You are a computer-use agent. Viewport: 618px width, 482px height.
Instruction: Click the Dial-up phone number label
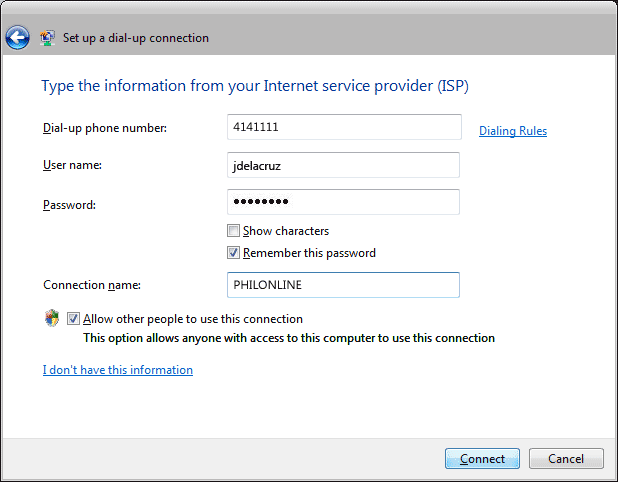105,128
